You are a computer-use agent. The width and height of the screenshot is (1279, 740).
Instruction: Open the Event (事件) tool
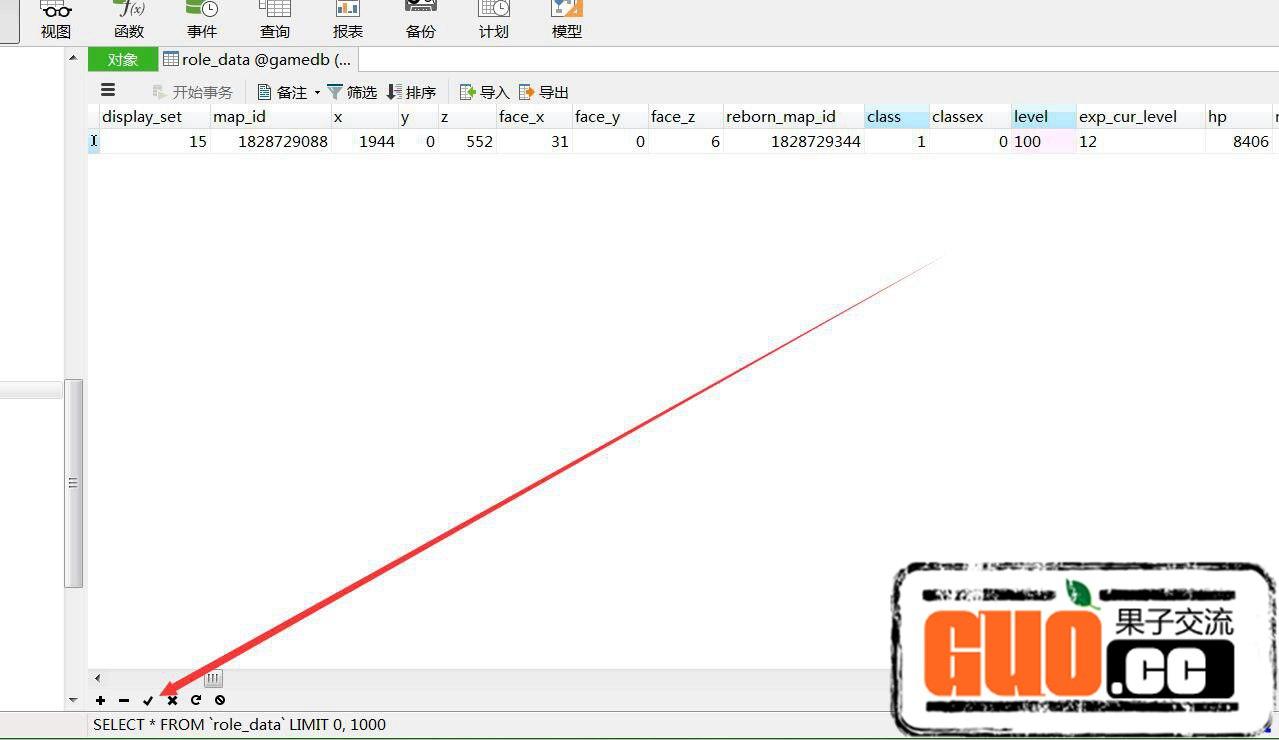(x=202, y=19)
